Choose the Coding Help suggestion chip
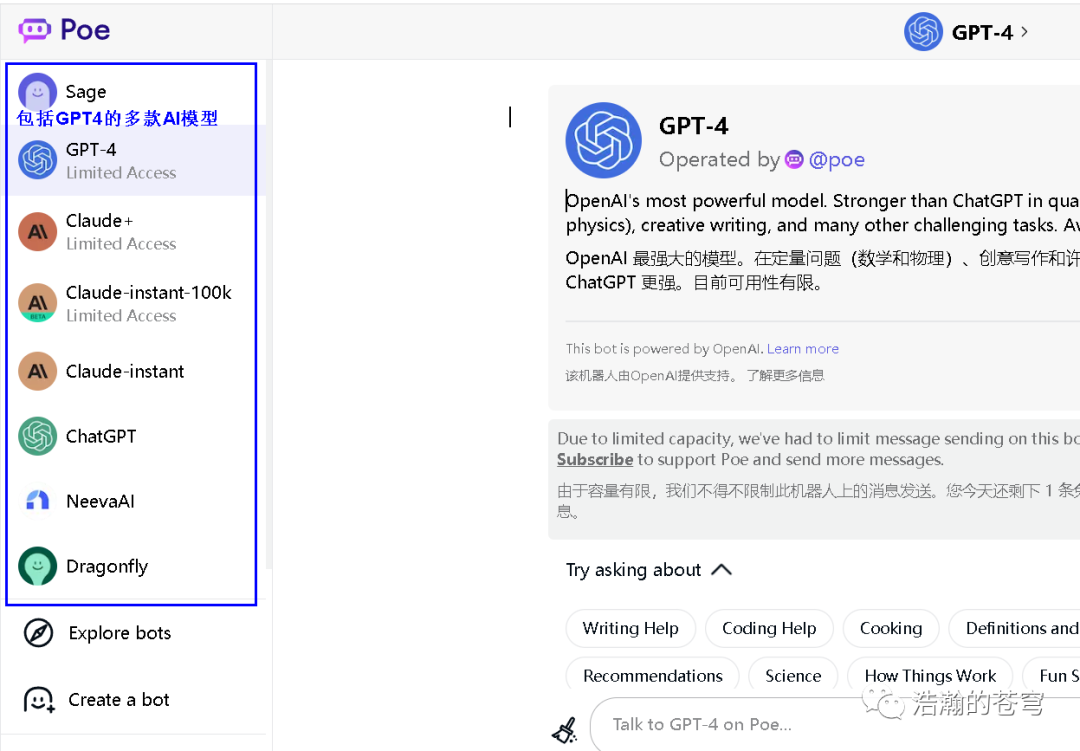This screenshot has width=1080, height=751. click(769, 628)
